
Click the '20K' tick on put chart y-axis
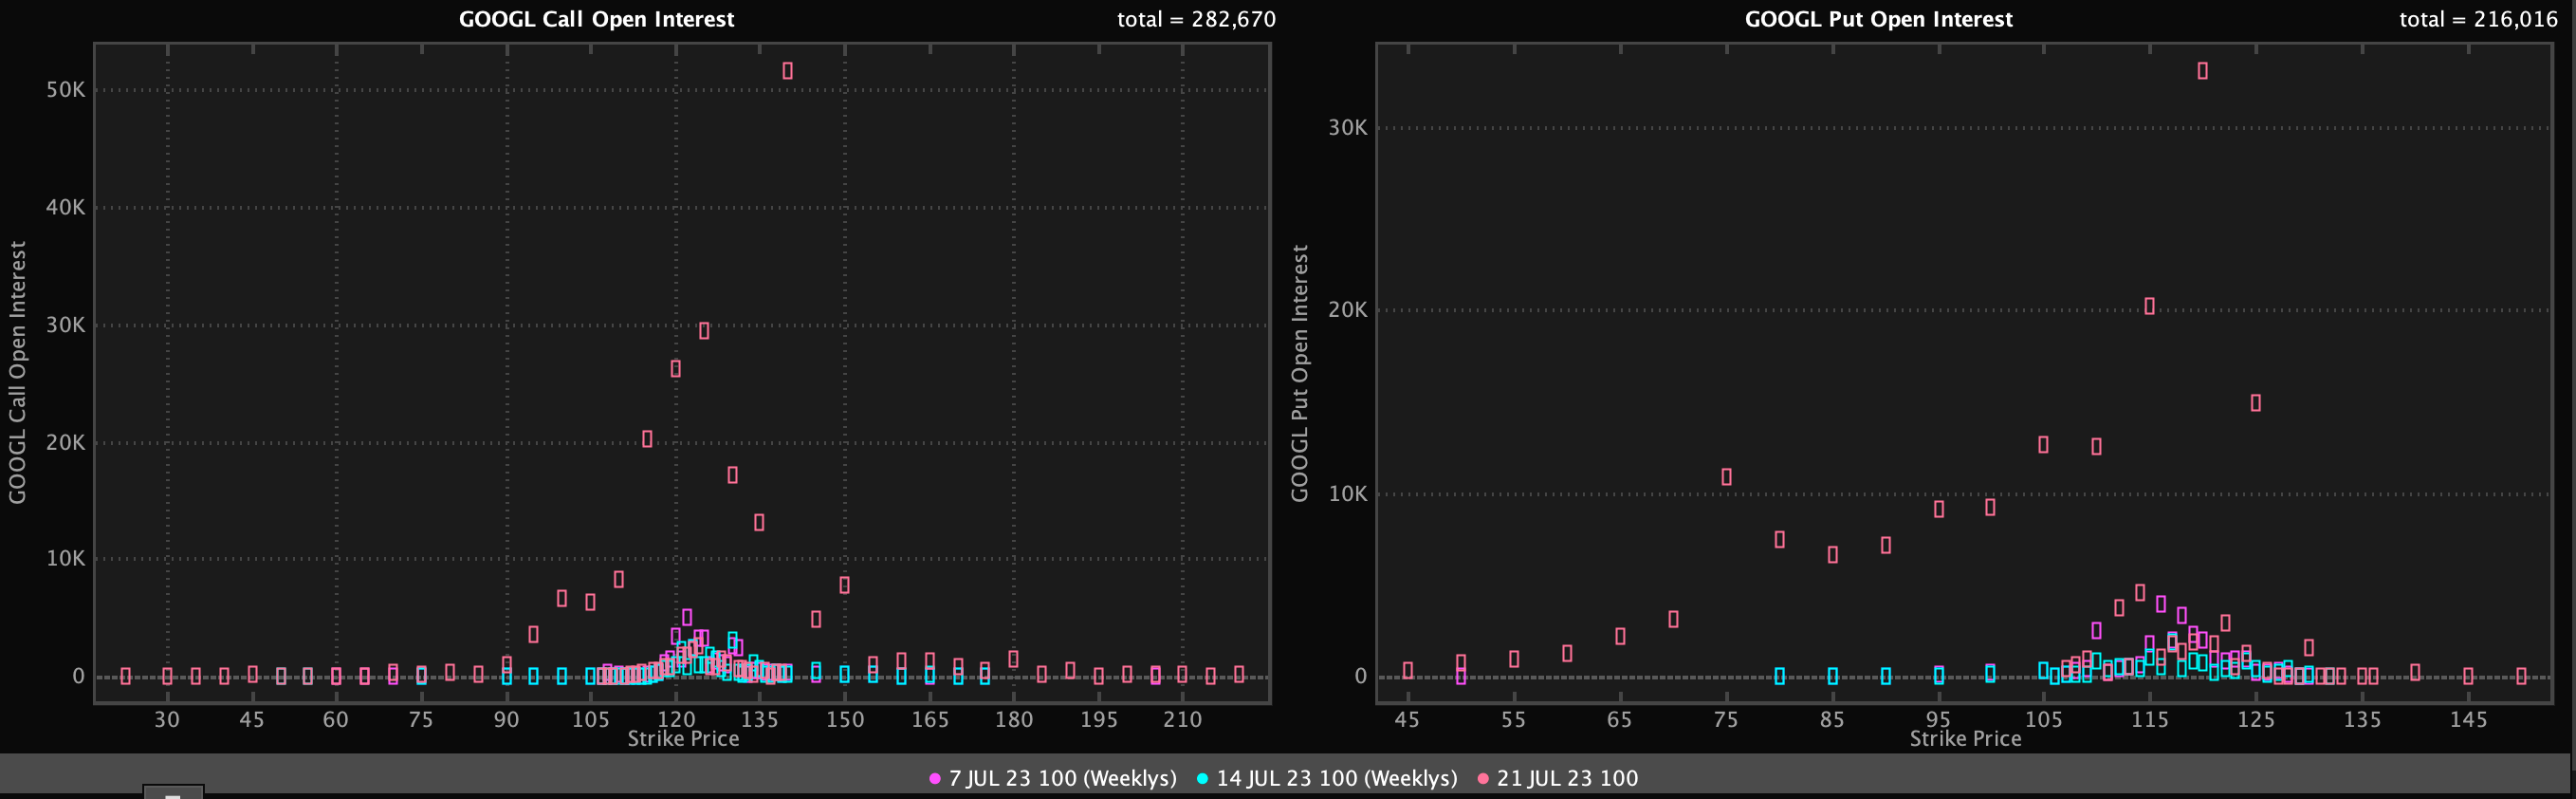point(1347,310)
